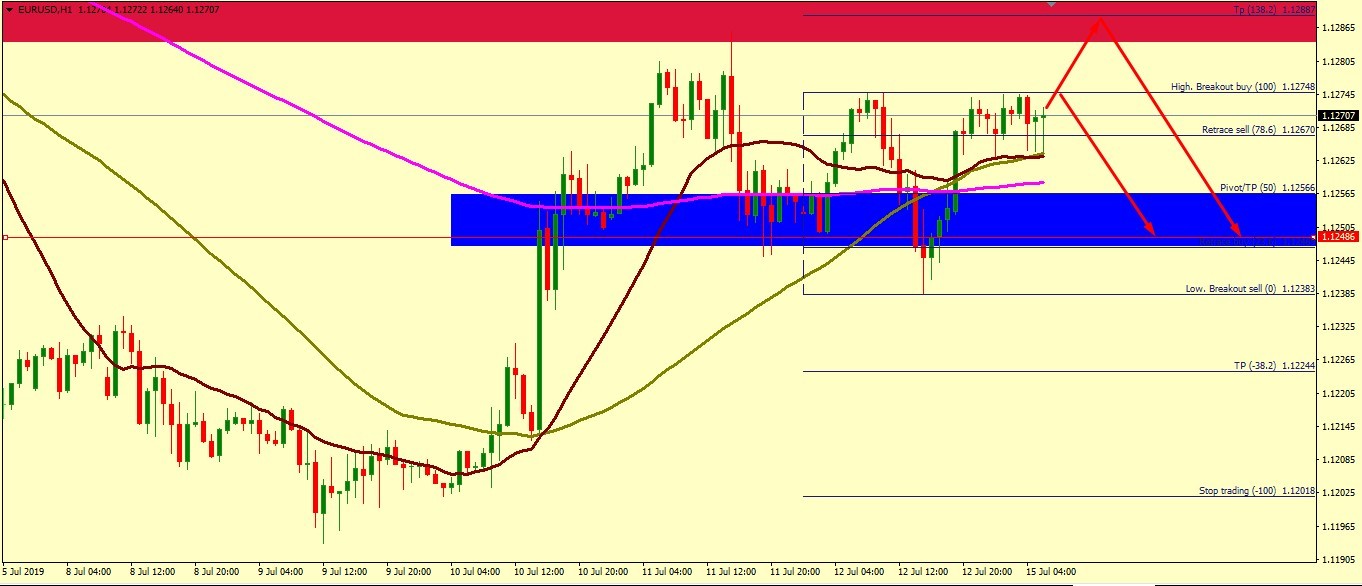Click the 'Stop trading (-100)' level label

pyautogui.click(x=1237, y=491)
